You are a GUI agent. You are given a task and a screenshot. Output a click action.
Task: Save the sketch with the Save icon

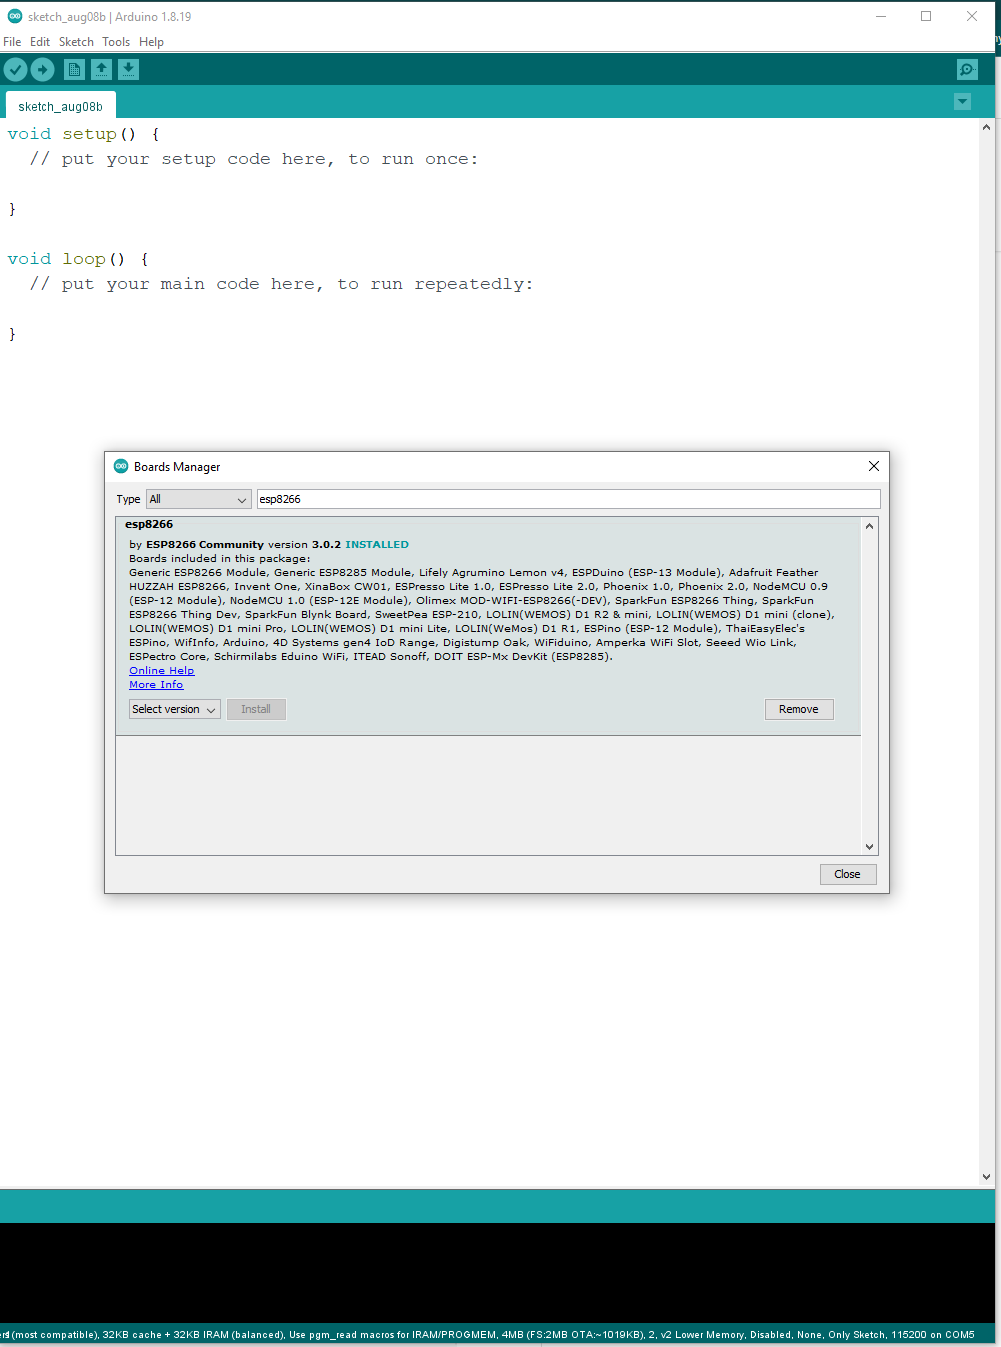(x=128, y=69)
